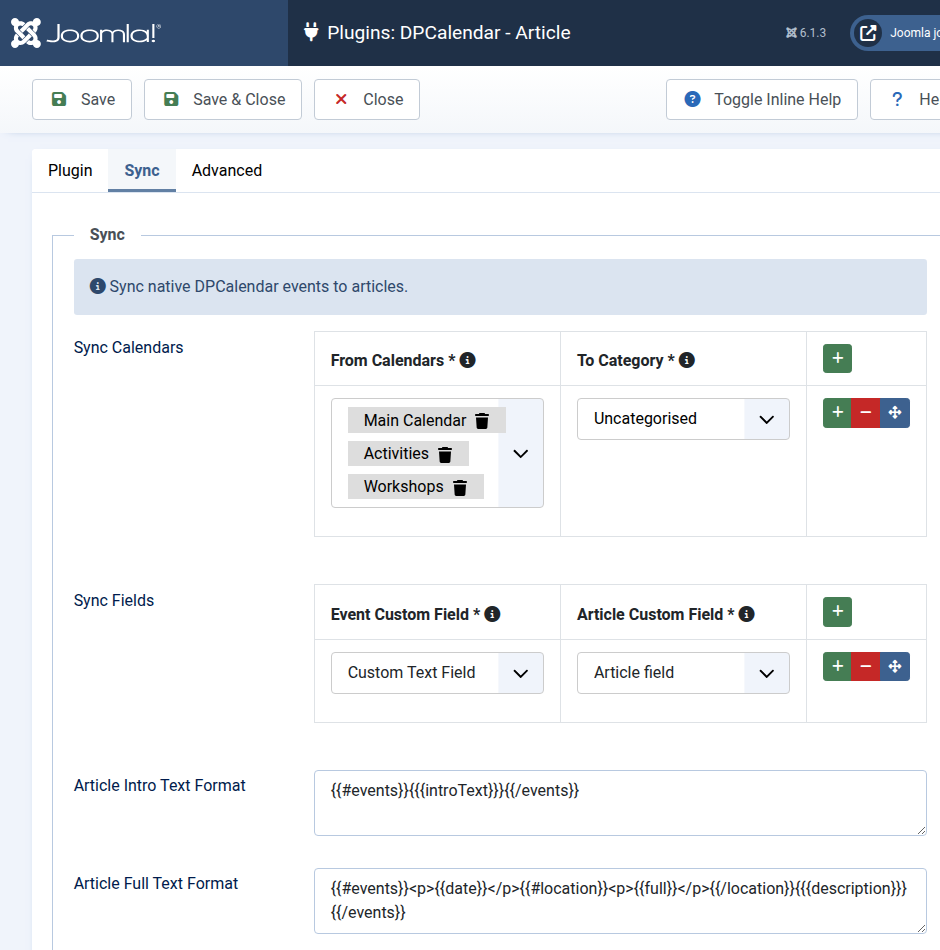This screenshot has width=940, height=950.
Task: Add row after Custom Text Field row
Action: pos(838,666)
